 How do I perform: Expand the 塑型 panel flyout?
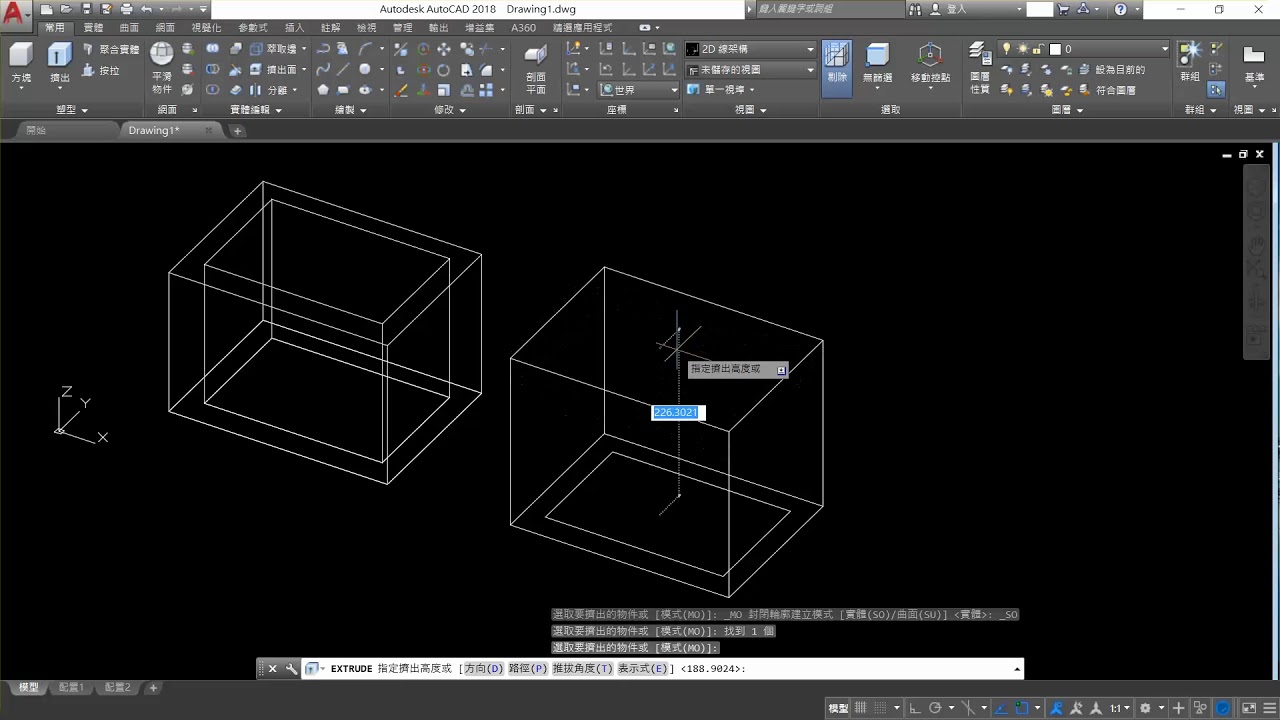72,110
